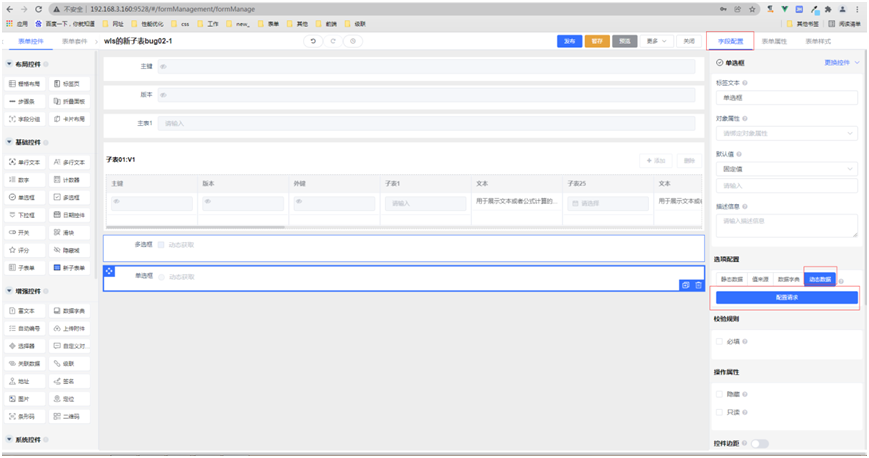Enable the 隐藏 checkbox under 操作属性
Image resolution: width=869 pixels, height=458 pixels.
[720, 393]
